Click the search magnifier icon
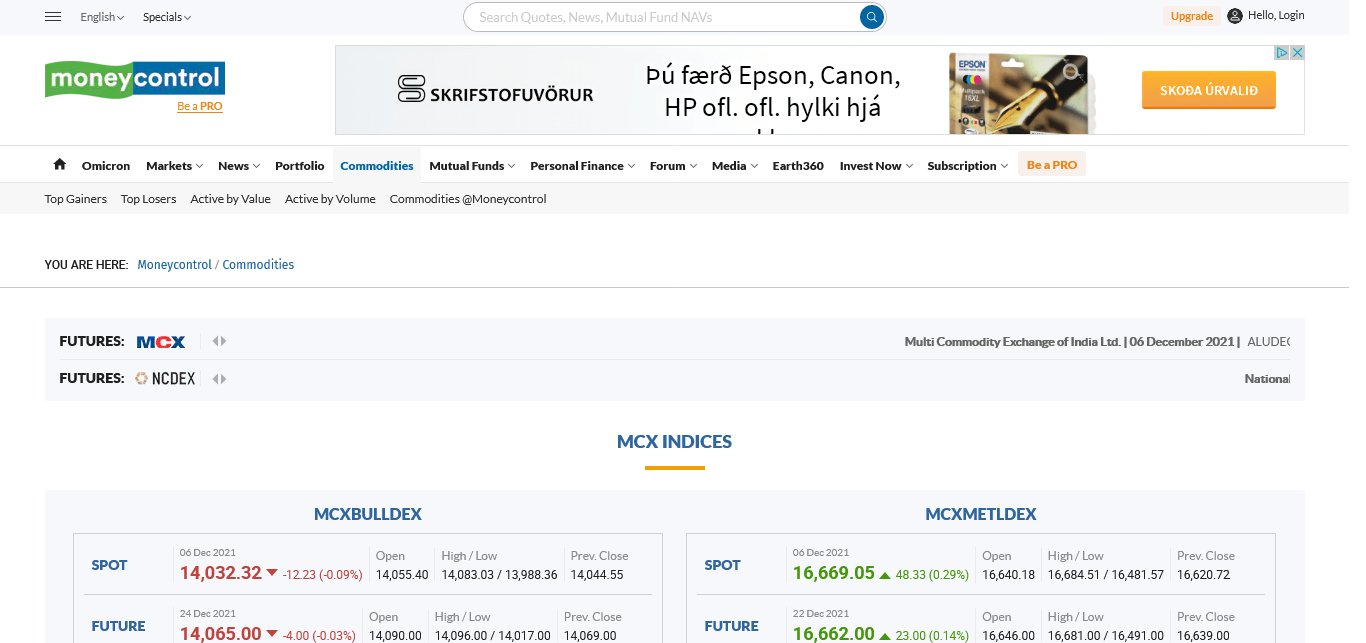 point(872,17)
